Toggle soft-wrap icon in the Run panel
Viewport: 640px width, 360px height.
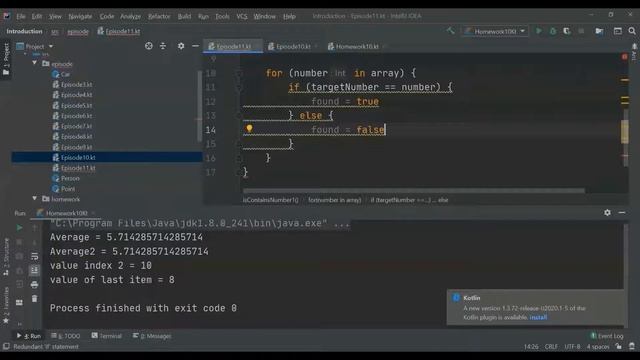(x=35, y=256)
